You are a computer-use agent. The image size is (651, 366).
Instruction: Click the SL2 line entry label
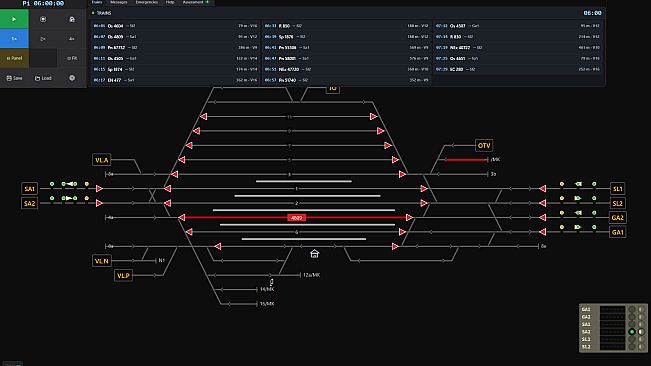click(617, 203)
